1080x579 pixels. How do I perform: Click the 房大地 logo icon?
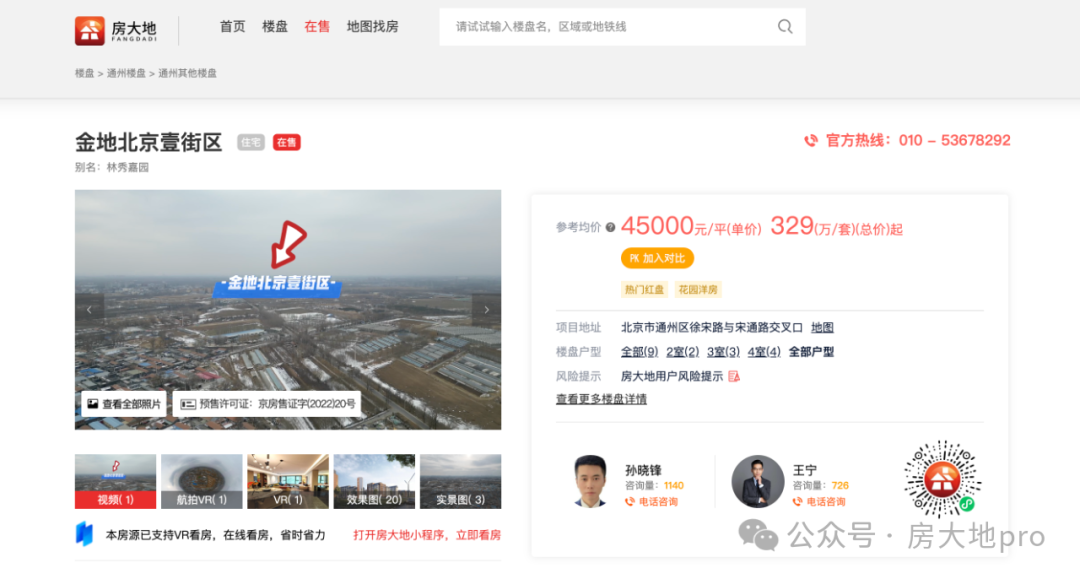[x=90, y=30]
